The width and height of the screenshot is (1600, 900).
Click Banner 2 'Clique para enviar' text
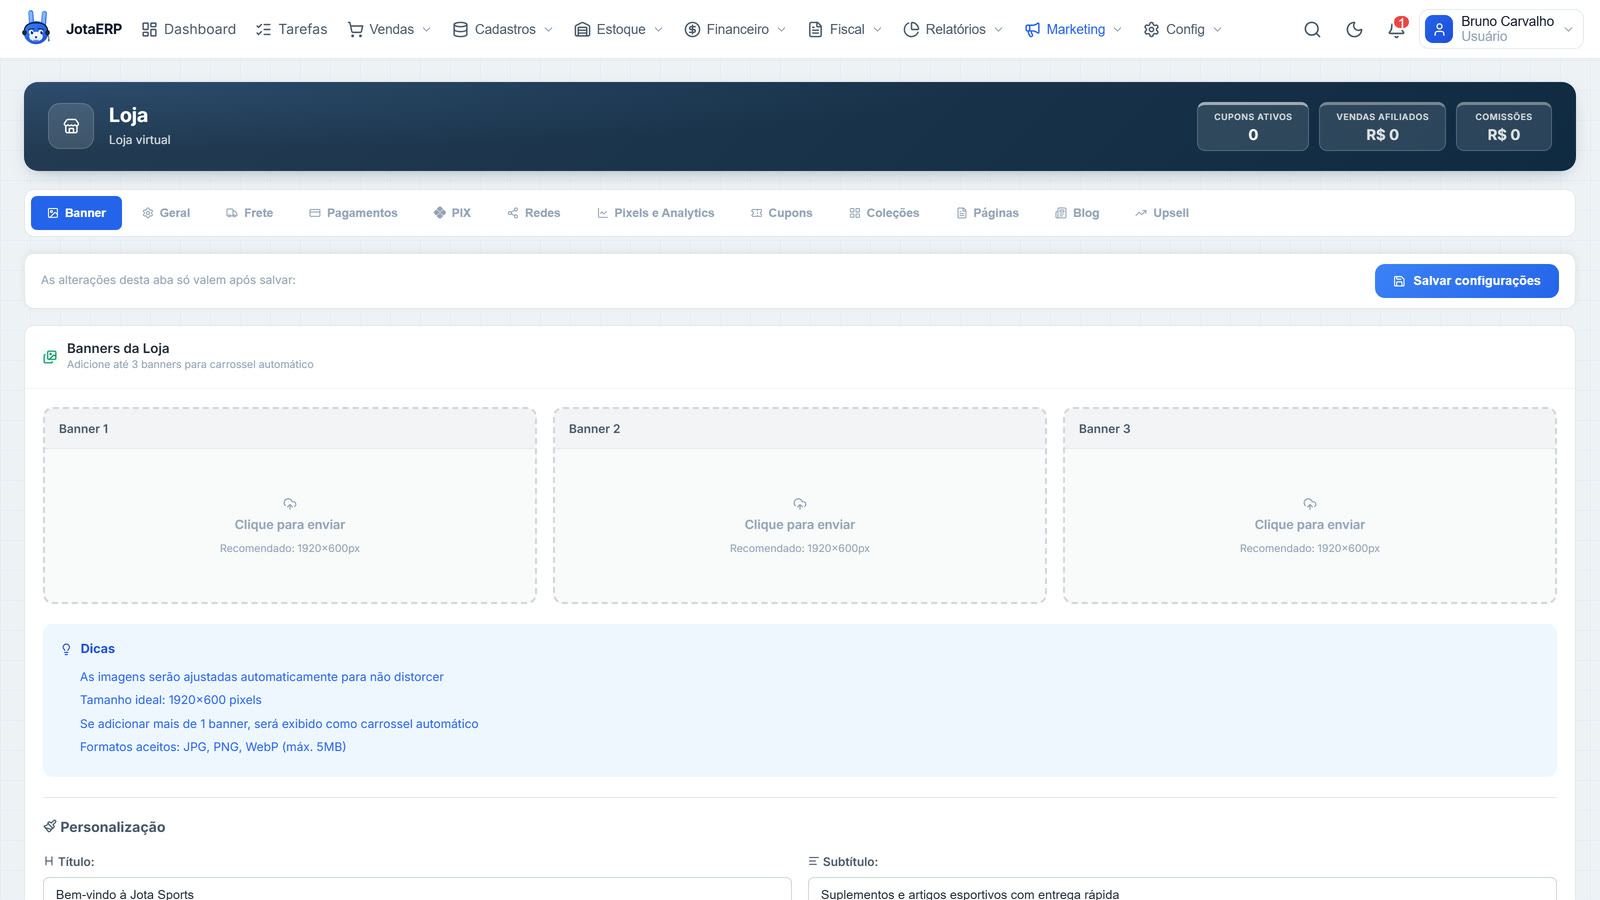[800, 525]
